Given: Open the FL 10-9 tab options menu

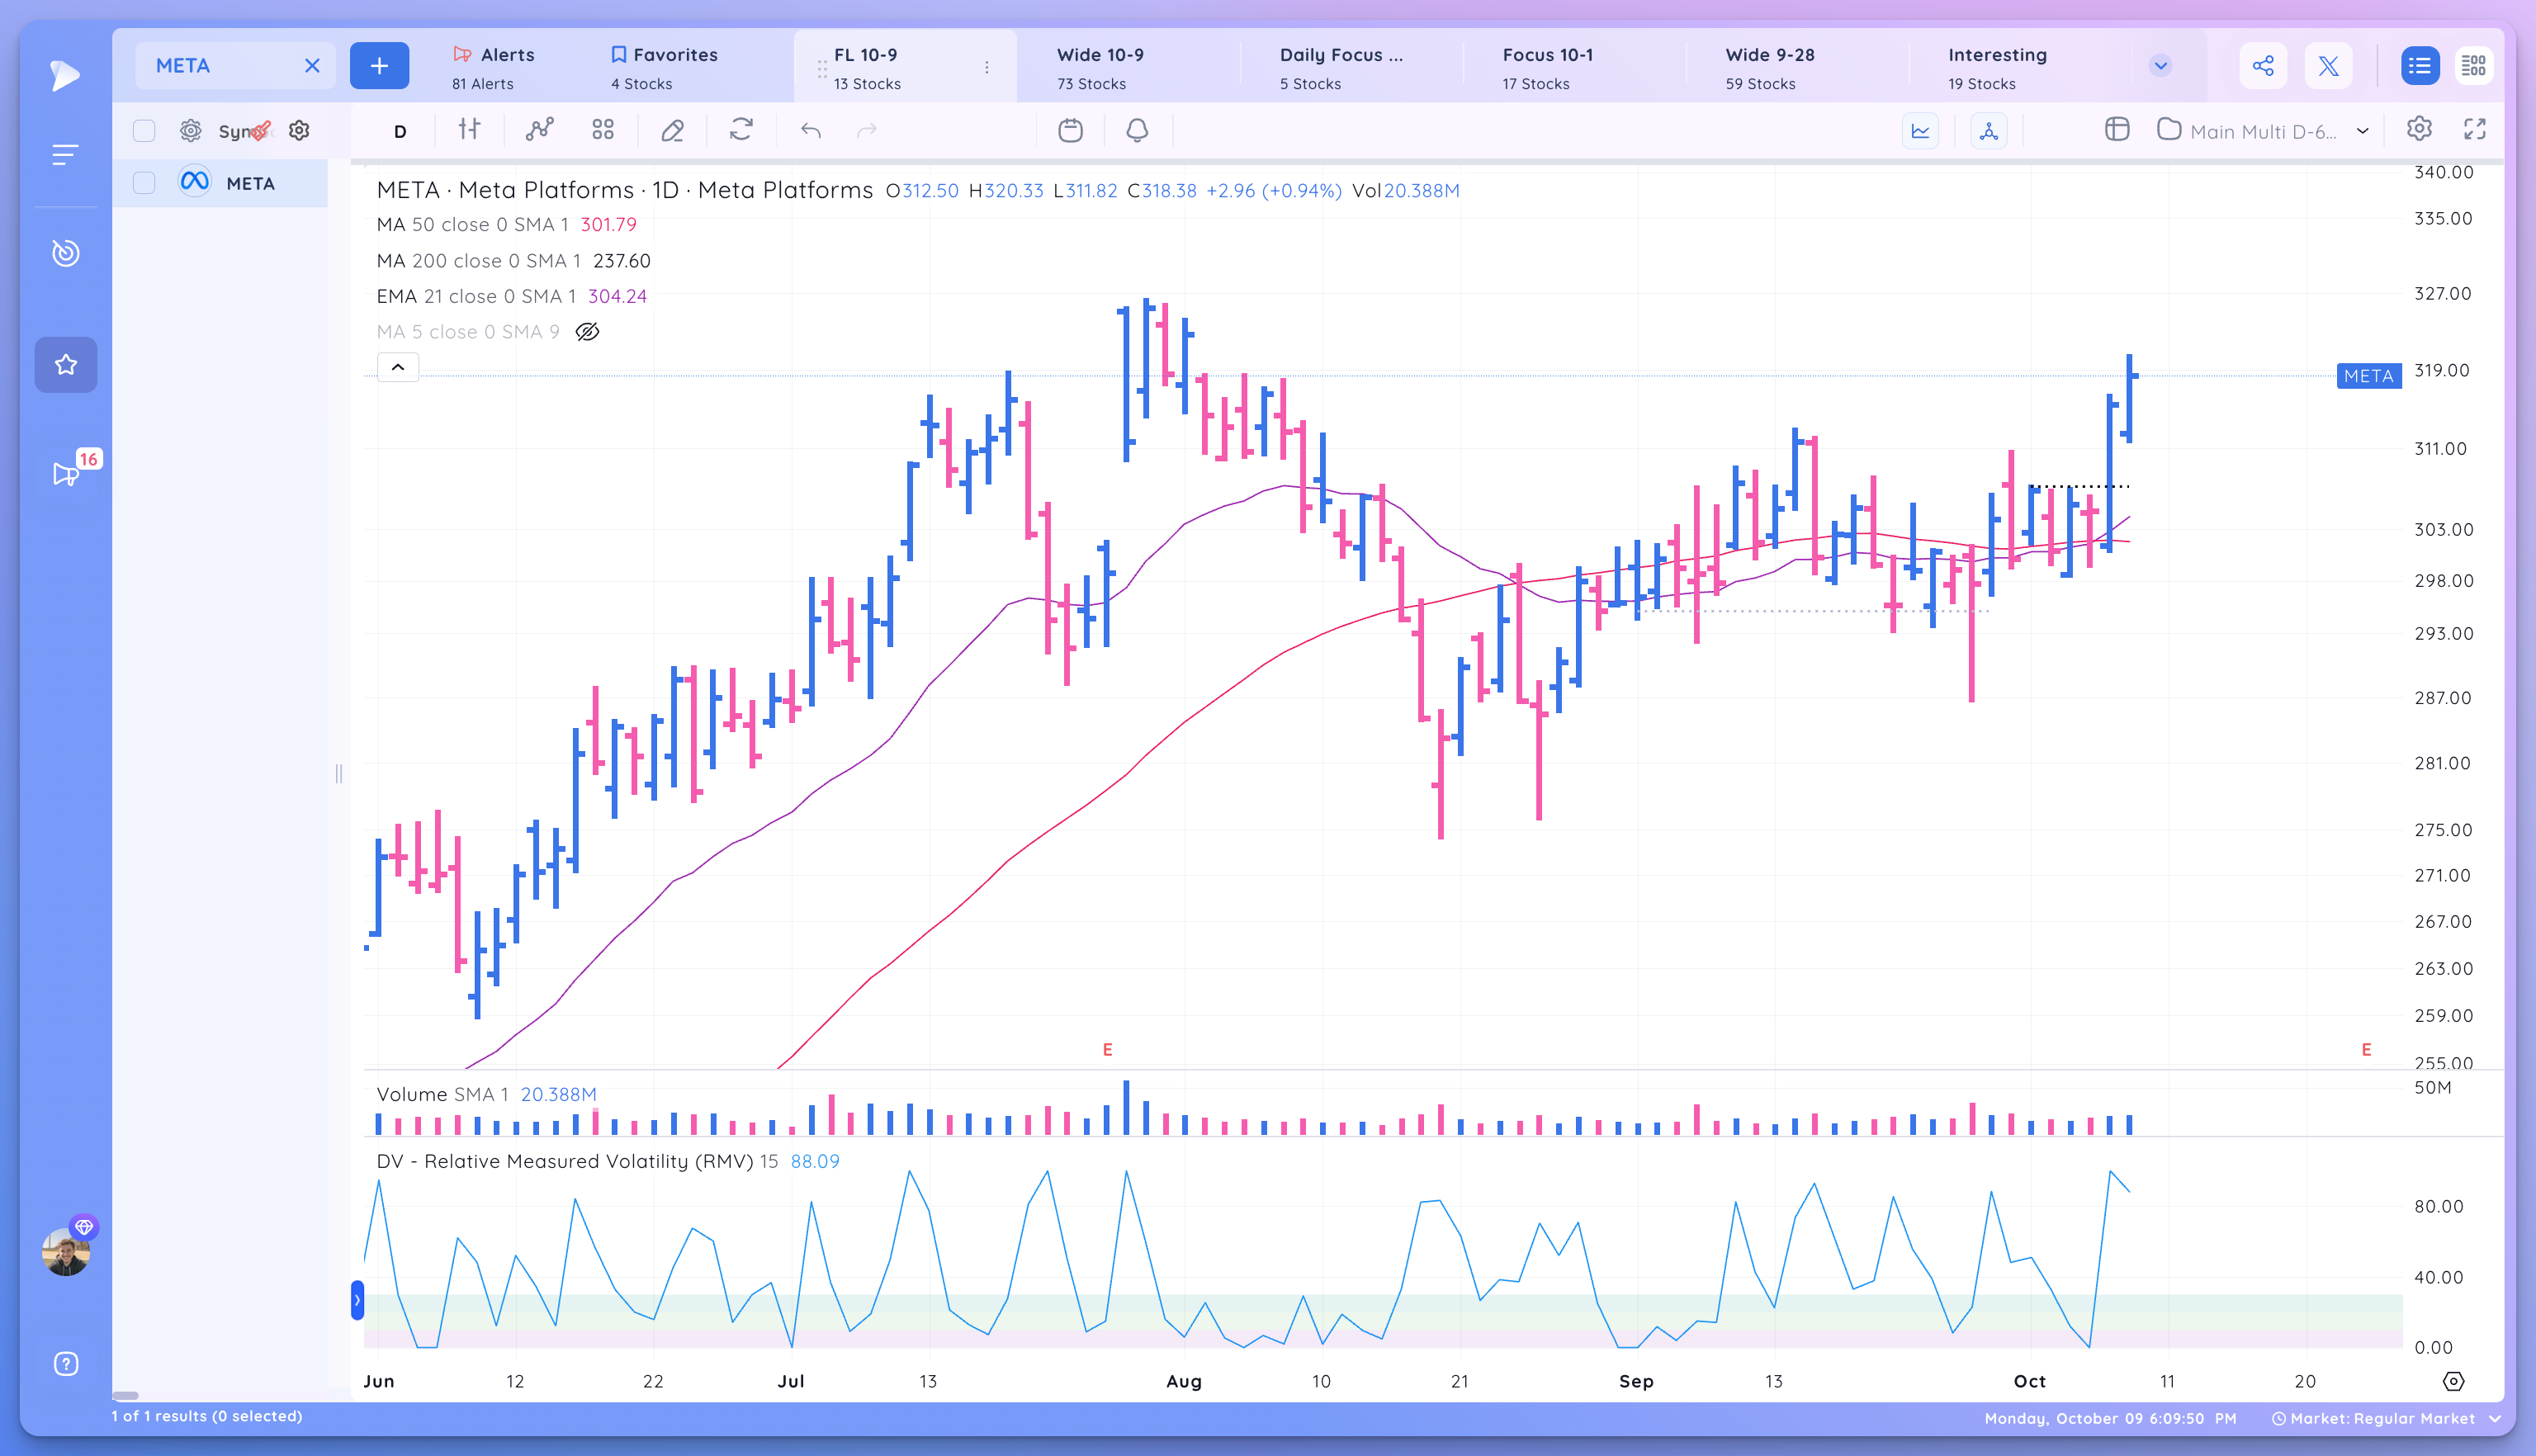Looking at the screenshot, I should pyautogui.click(x=987, y=68).
